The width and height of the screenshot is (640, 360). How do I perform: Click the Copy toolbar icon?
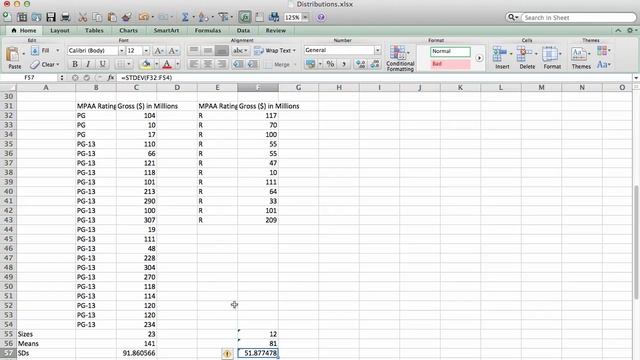click(97, 17)
